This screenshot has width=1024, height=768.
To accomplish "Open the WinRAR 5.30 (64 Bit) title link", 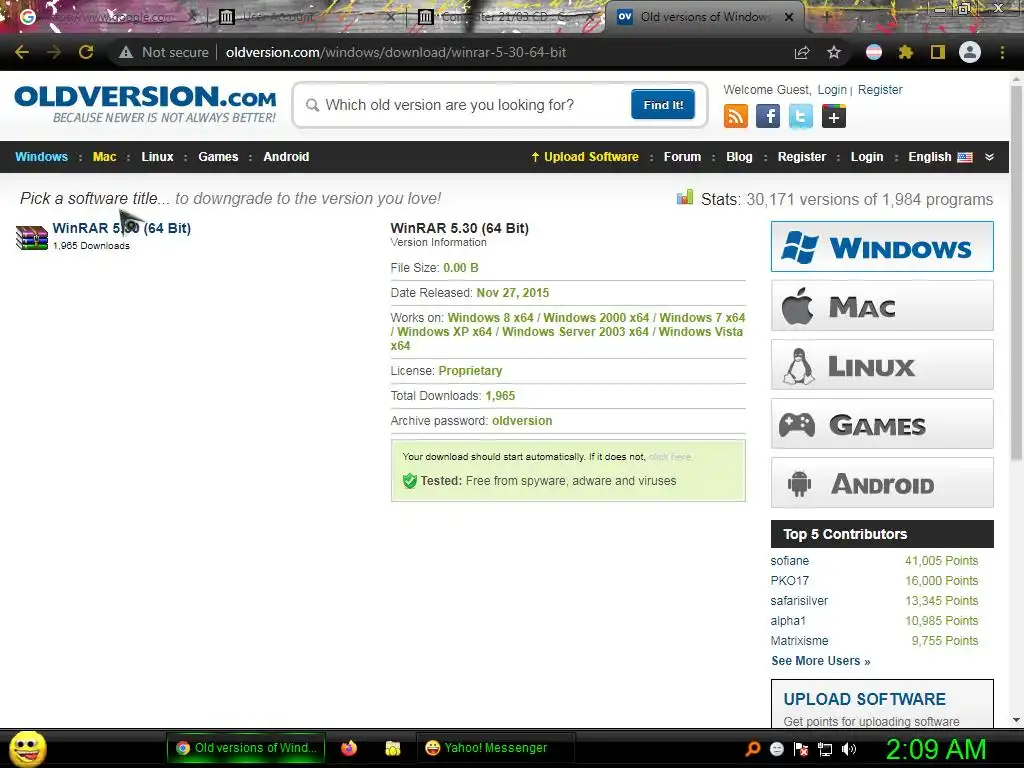I will 121,228.
